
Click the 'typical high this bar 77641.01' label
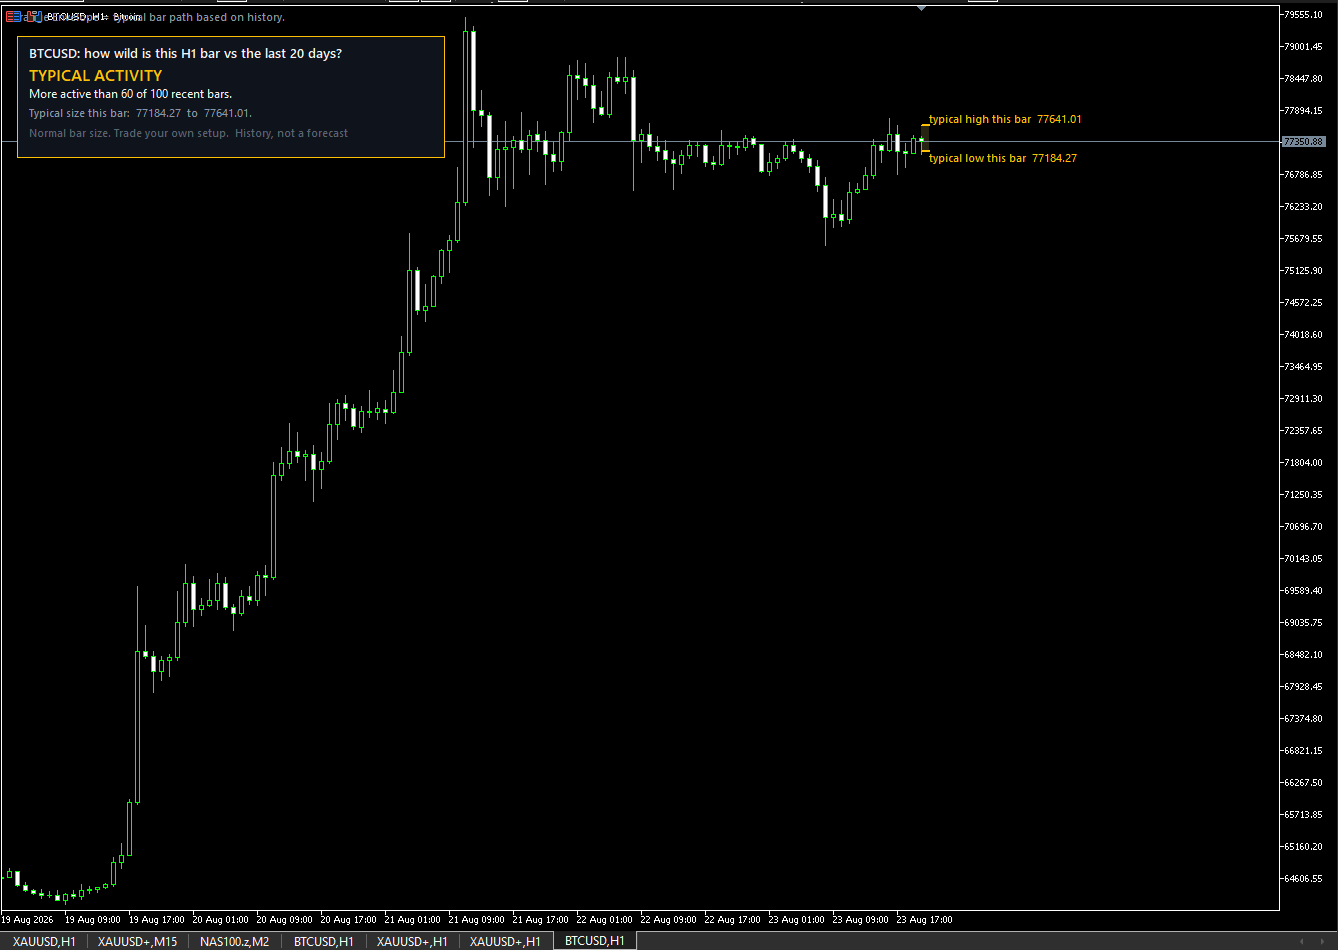[x=1005, y=119]
